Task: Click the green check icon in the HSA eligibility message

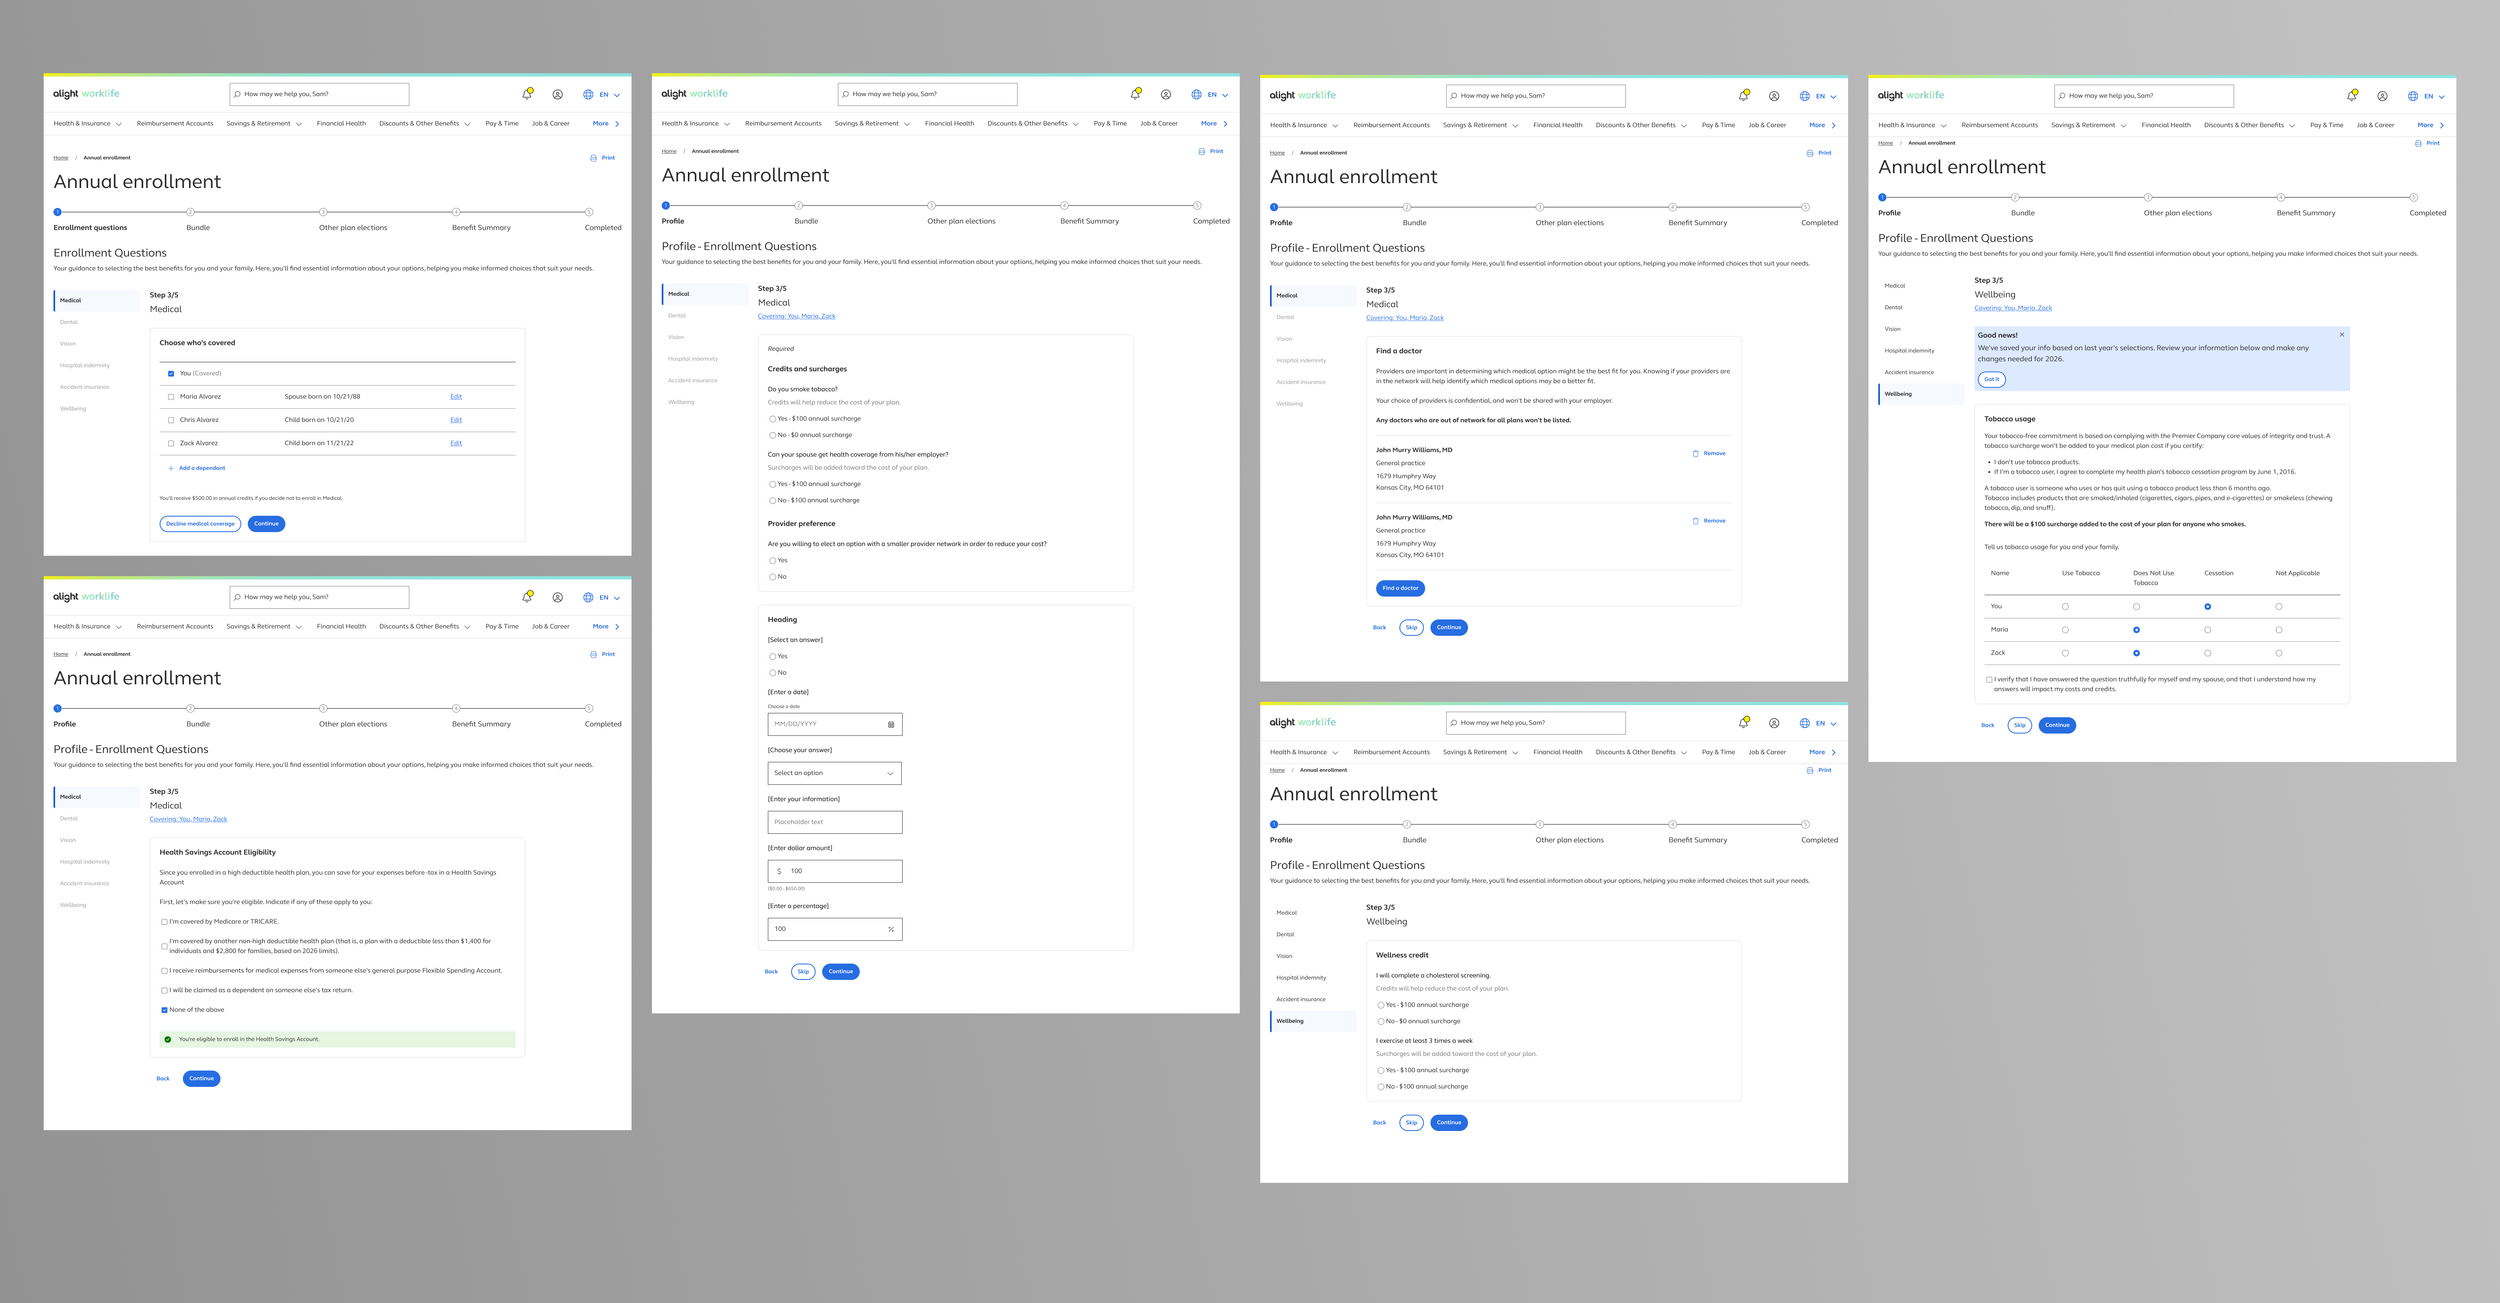Action: coord(168,1039)
